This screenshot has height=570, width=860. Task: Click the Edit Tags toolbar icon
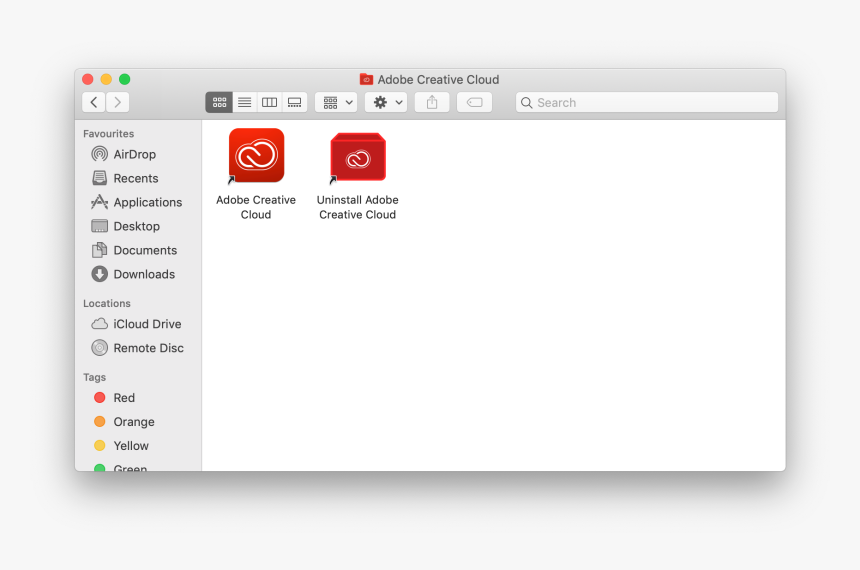point(474,102)
